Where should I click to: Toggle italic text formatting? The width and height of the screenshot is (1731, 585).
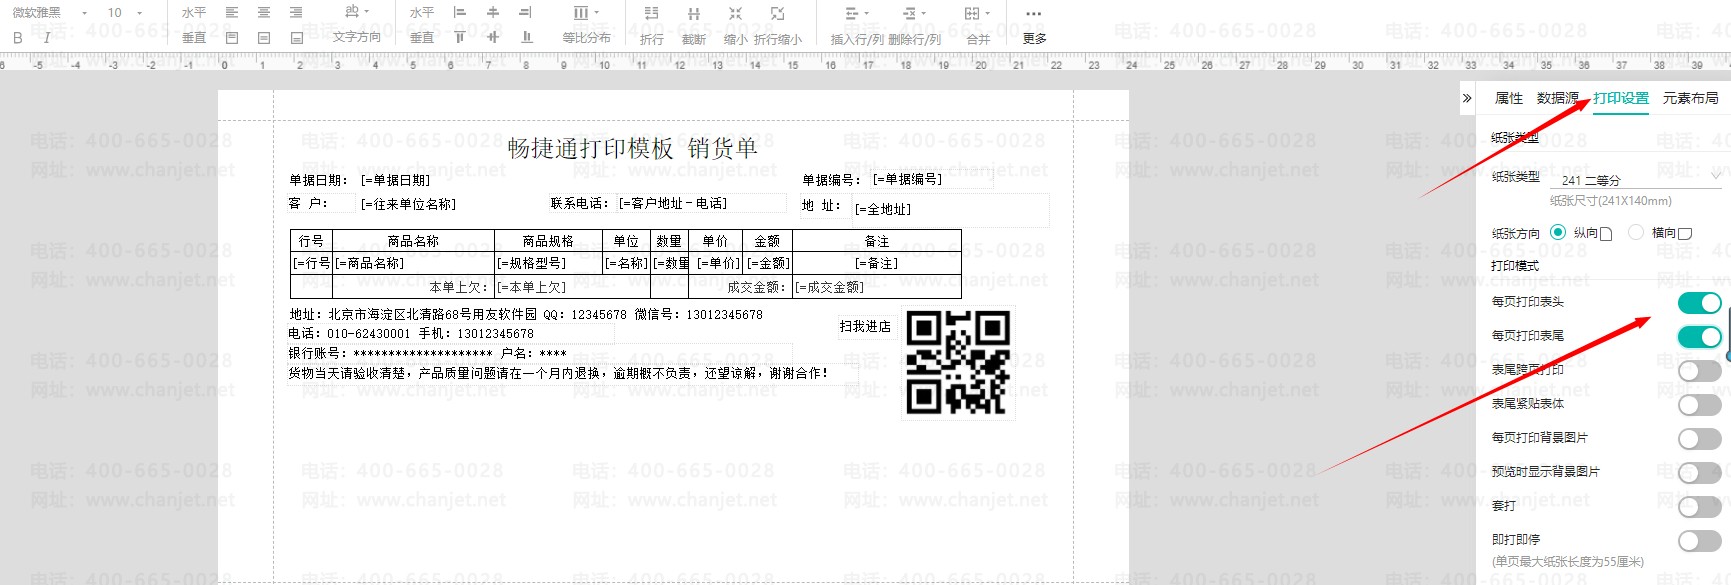(47, 38)
